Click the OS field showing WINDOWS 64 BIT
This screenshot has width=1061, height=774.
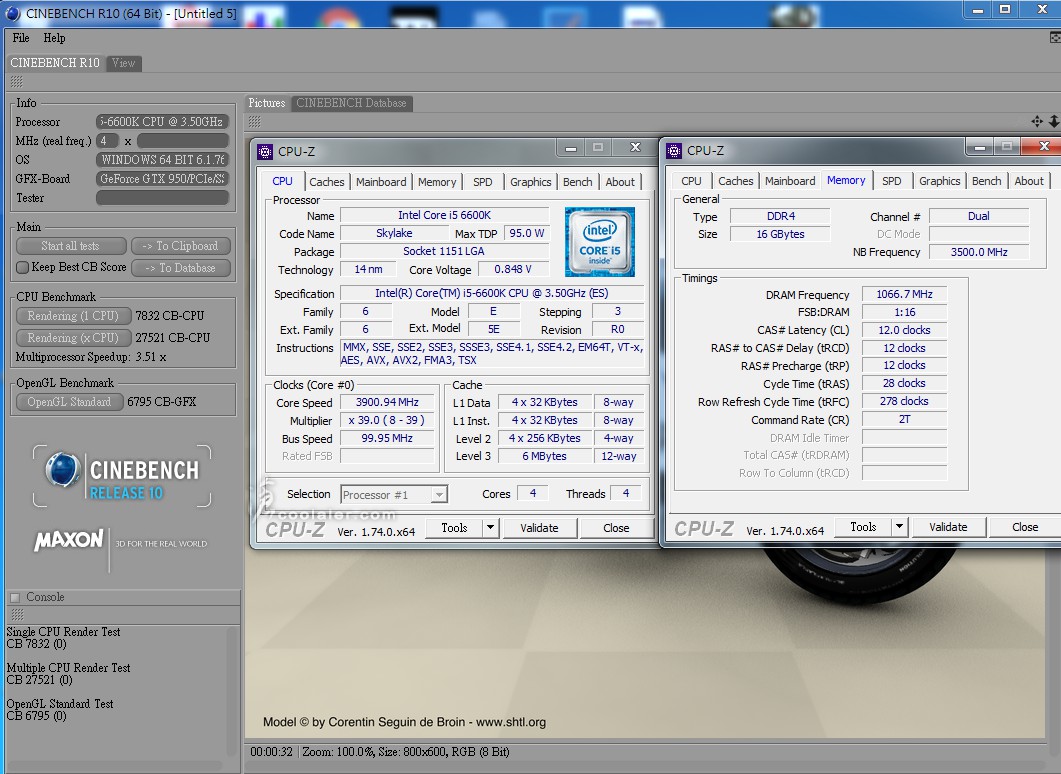[162, 160]
